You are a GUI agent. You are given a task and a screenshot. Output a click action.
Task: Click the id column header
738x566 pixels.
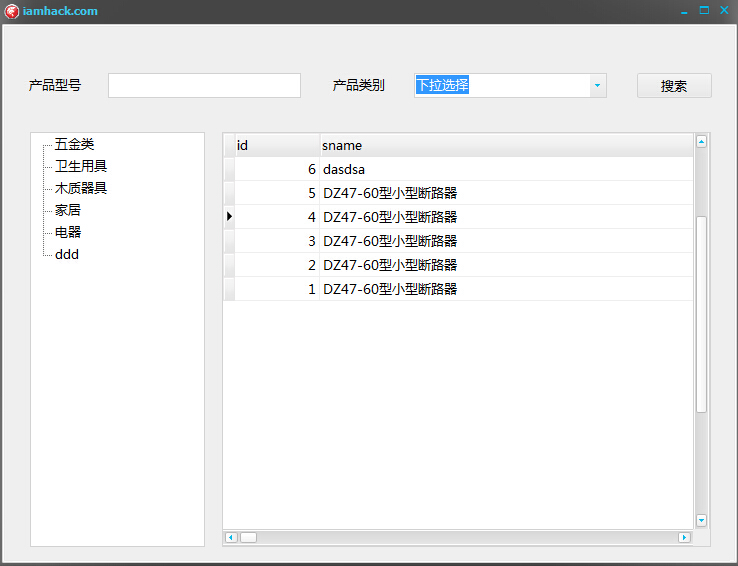pyautogui.click(x=277, y=145)
